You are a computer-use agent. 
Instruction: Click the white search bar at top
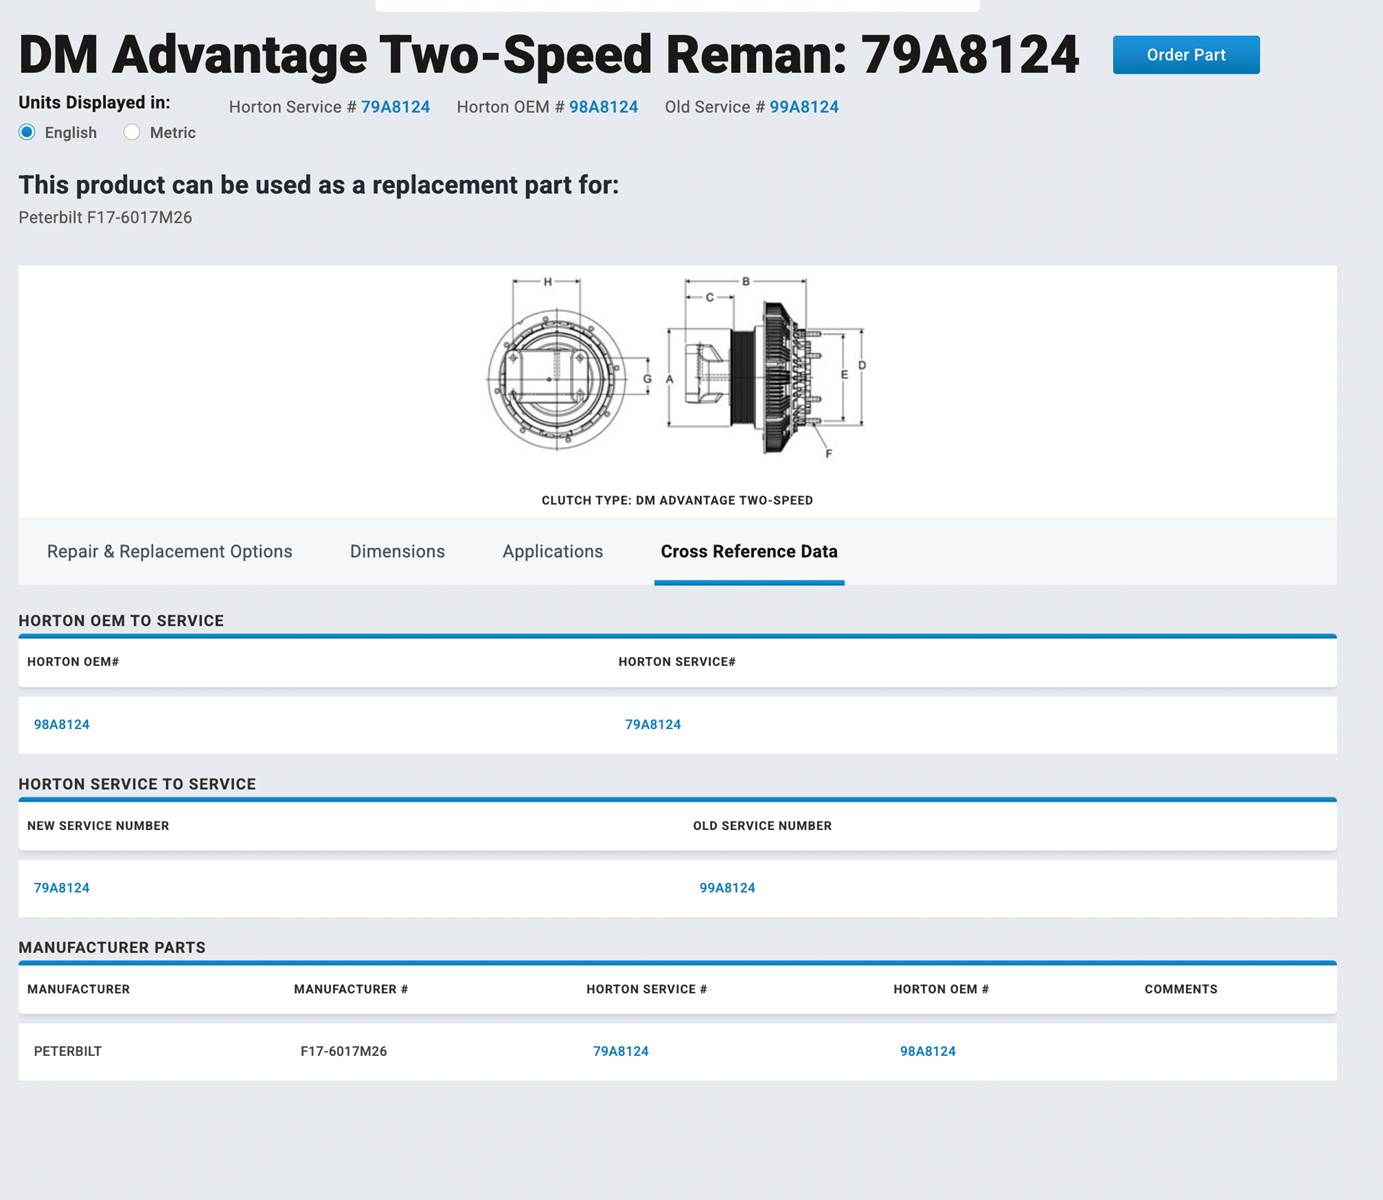coord(677,5)
